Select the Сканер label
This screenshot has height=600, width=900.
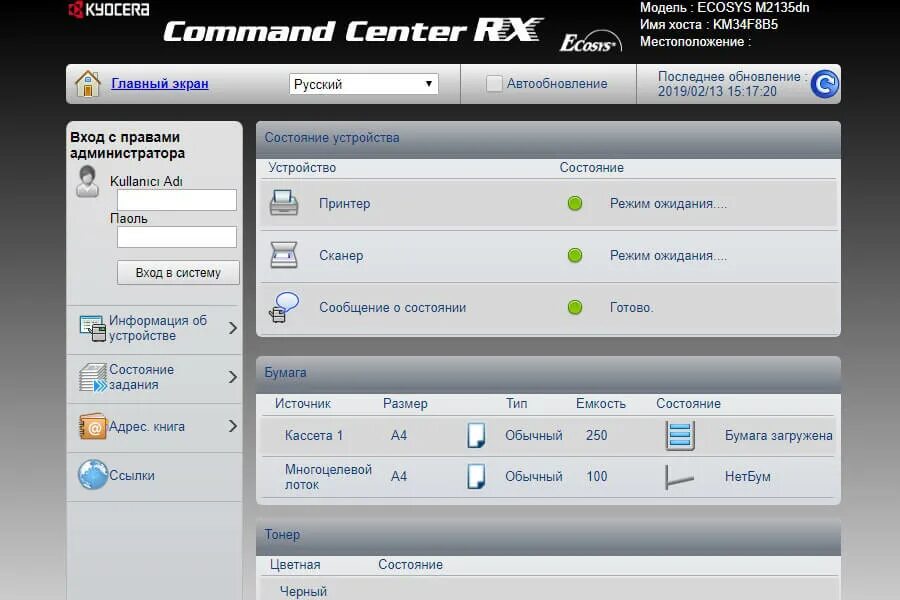pos(341,256)
